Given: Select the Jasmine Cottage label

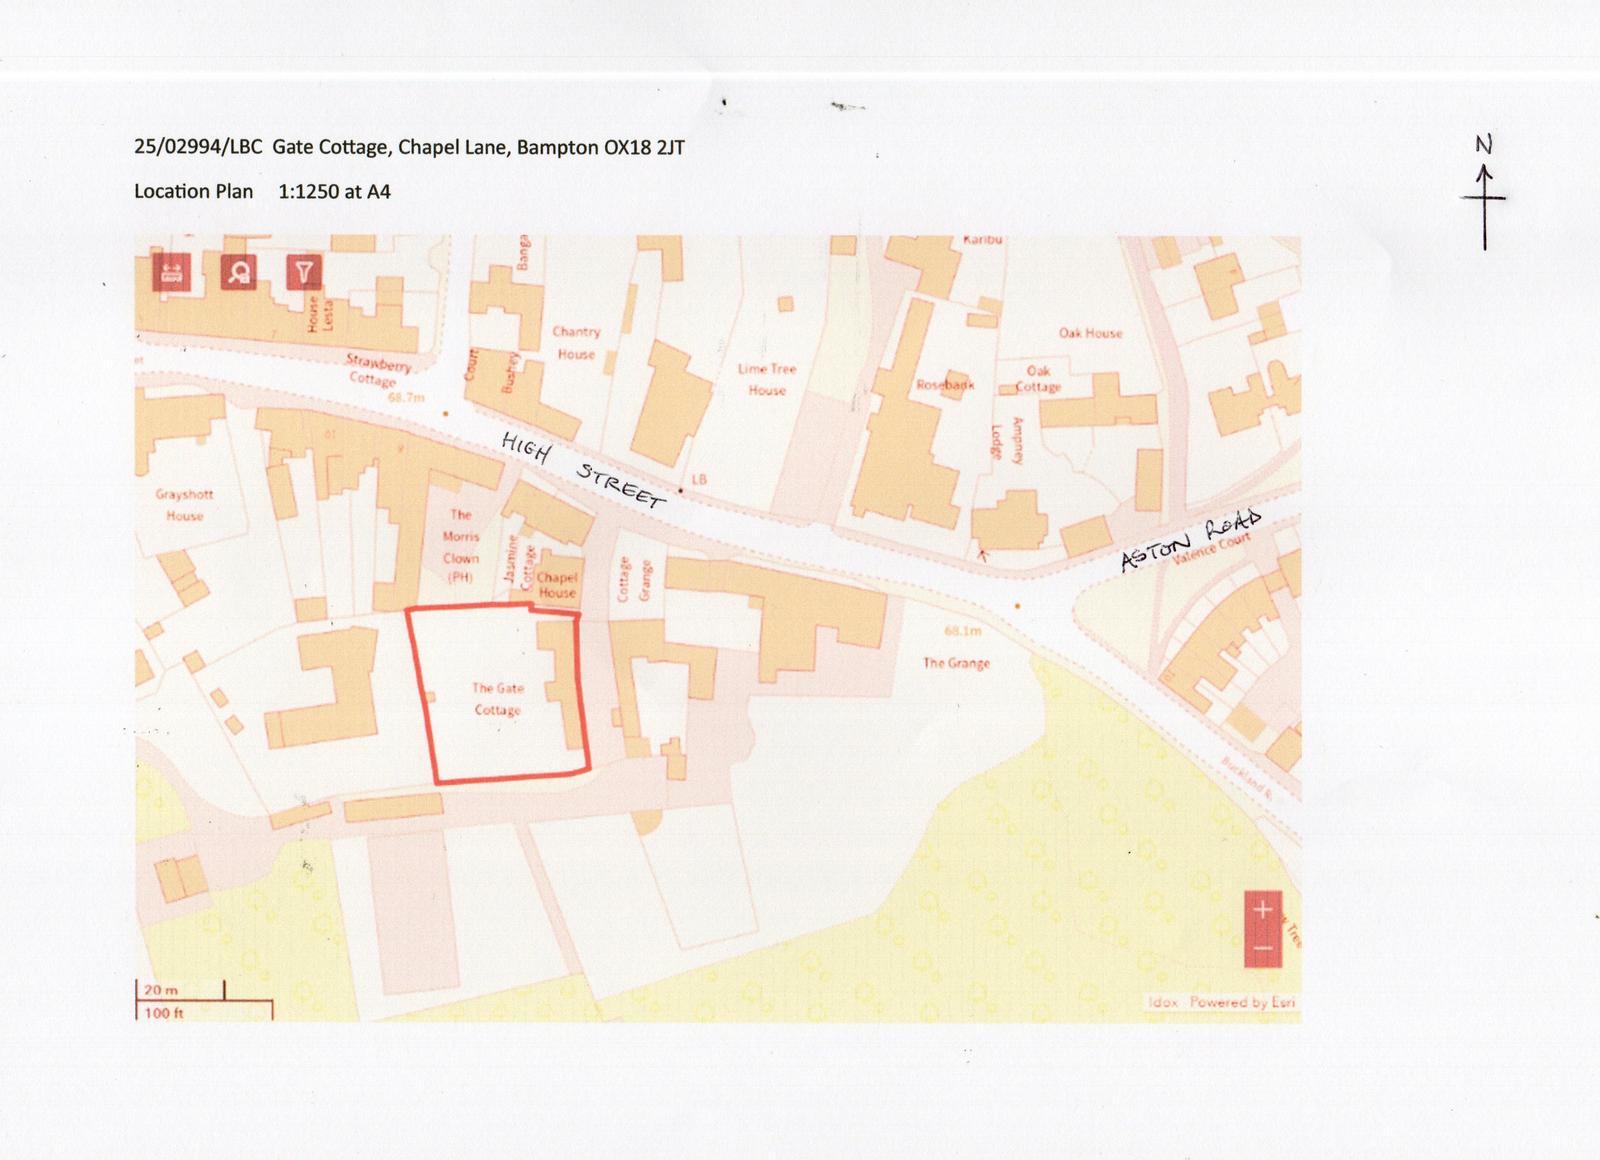Looking at the screenshot, I should coord(520,562).
